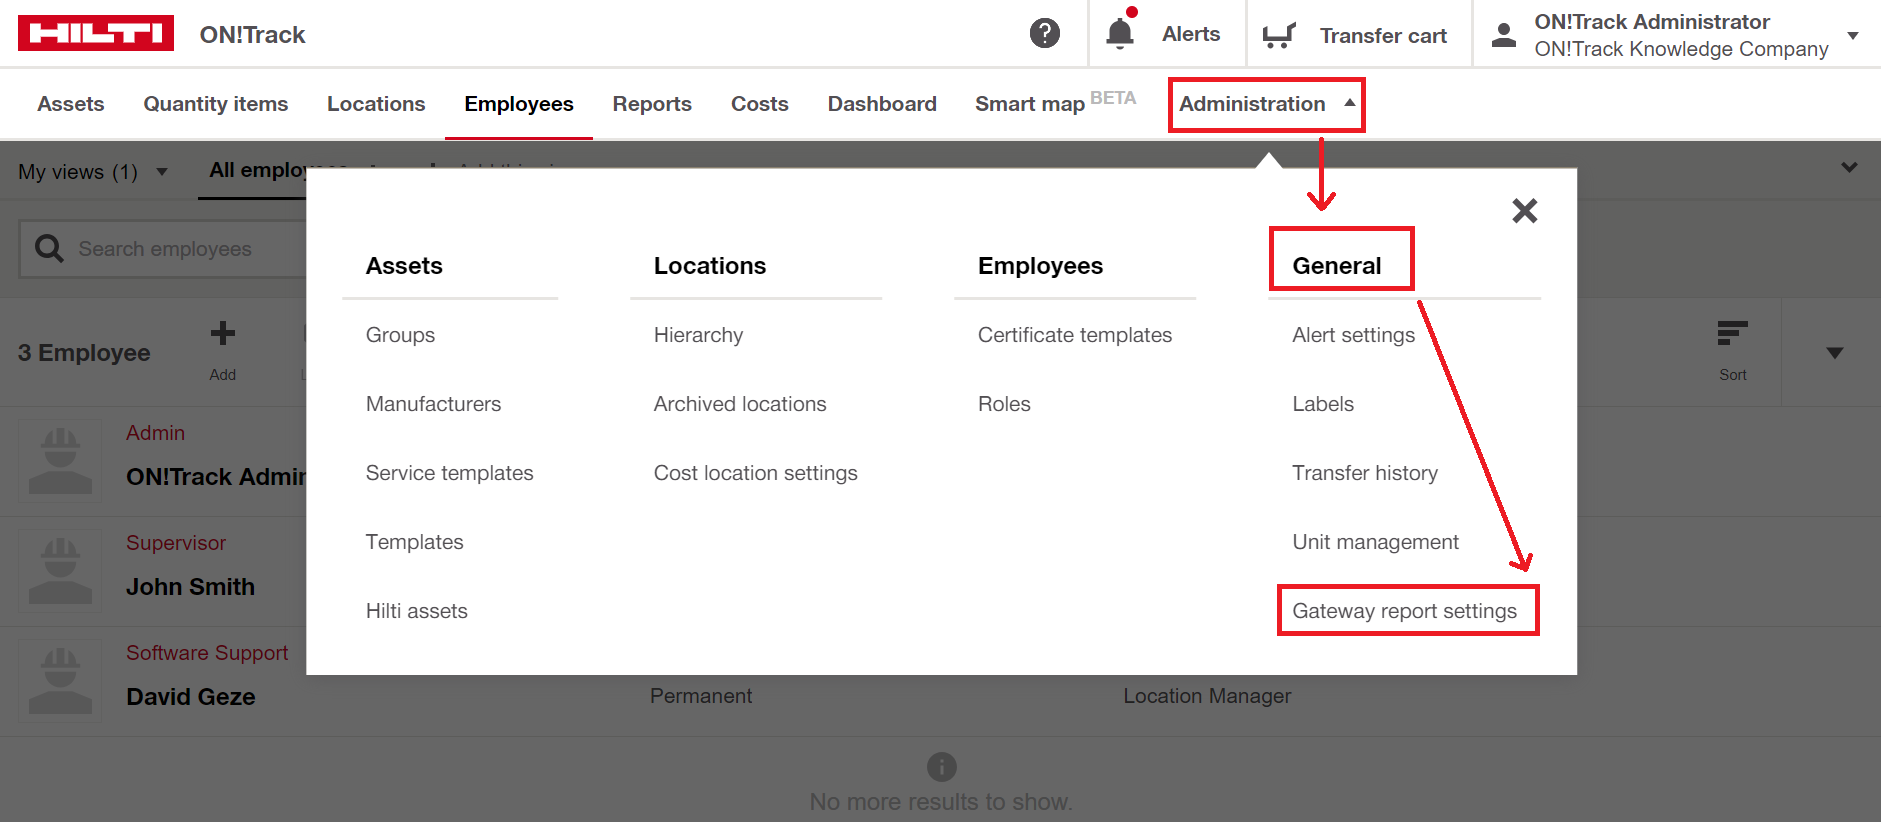The image size is (1881, 822).
Task: Click the Supervisor label
Action: pos(176,543)
